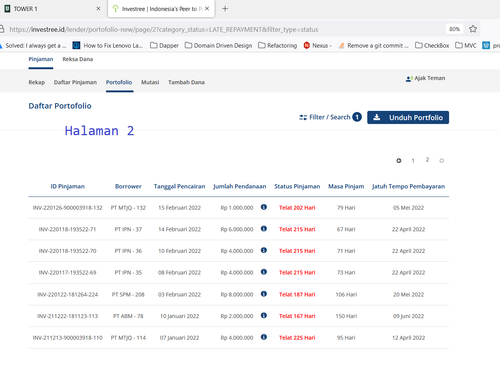The height and width of the screenshot is (378, 500).
Task: Go to pagination page 2
Action: tap(427, 160)
